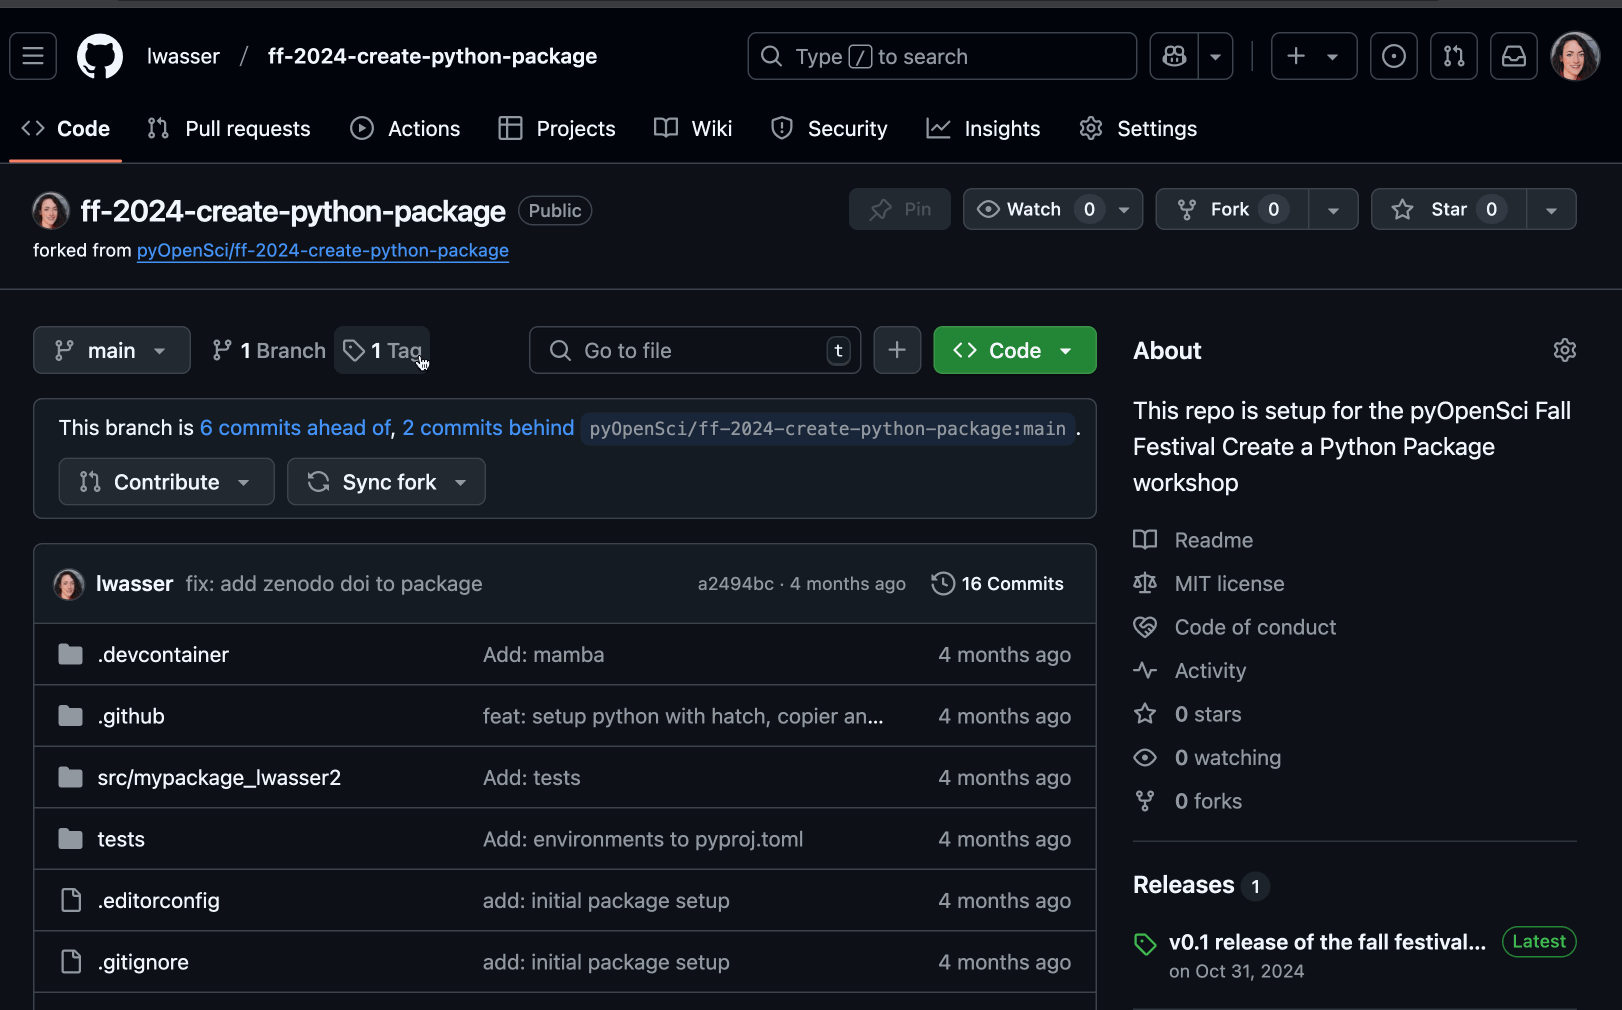View the 0 stars link
Screen dimensions: 1622x1010
[1188, 714]
